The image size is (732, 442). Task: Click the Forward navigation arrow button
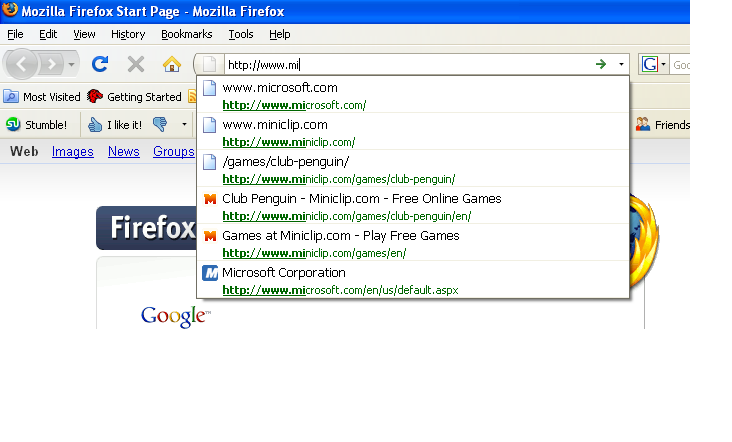point(51,64)
